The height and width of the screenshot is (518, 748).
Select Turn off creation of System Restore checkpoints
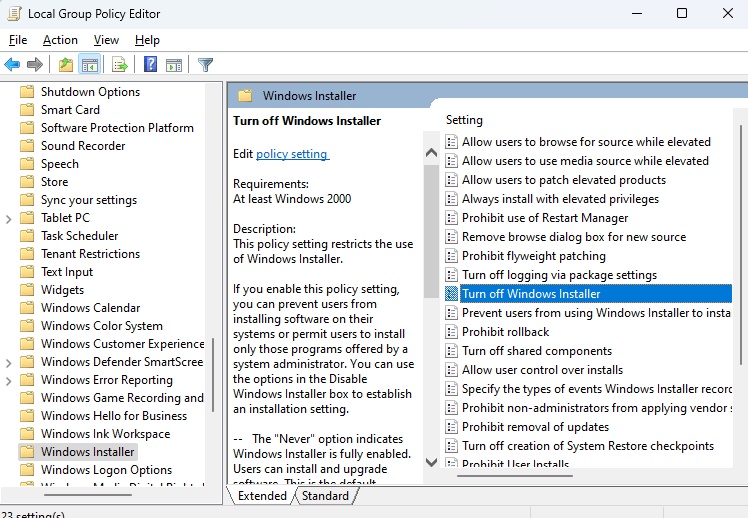(x=588, y=445)
